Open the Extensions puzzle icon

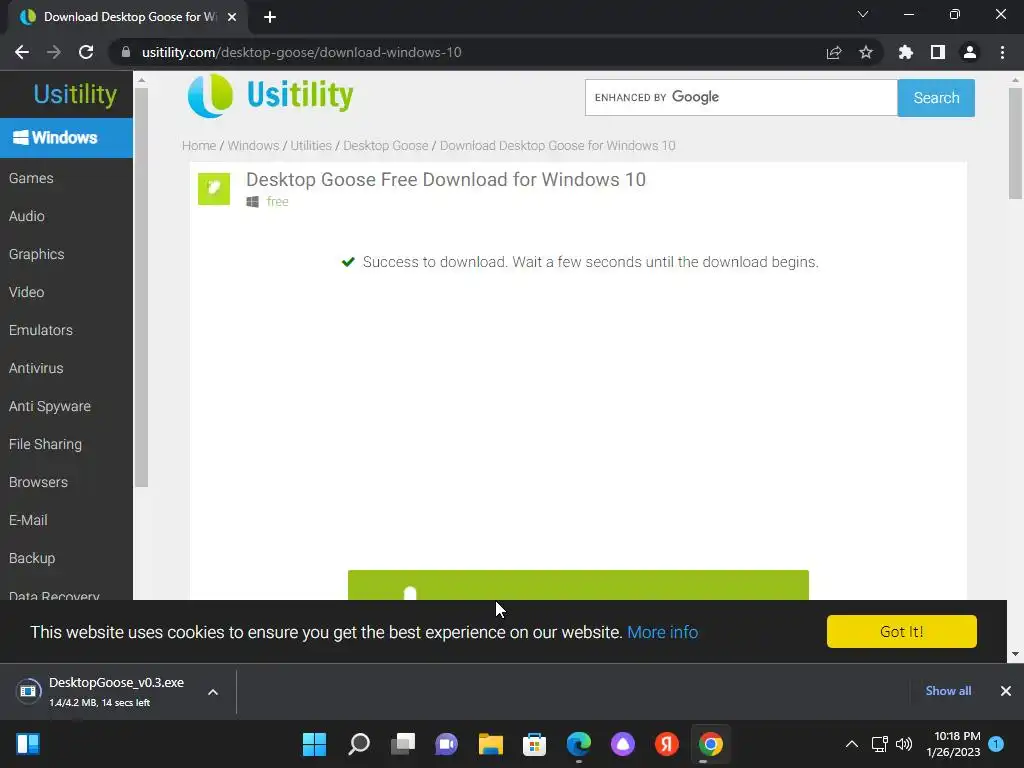tap(906, 52)
